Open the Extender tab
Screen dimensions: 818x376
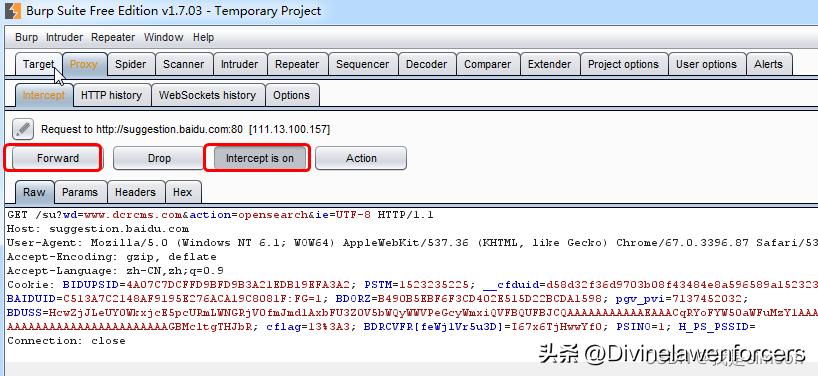click(549, 65)
